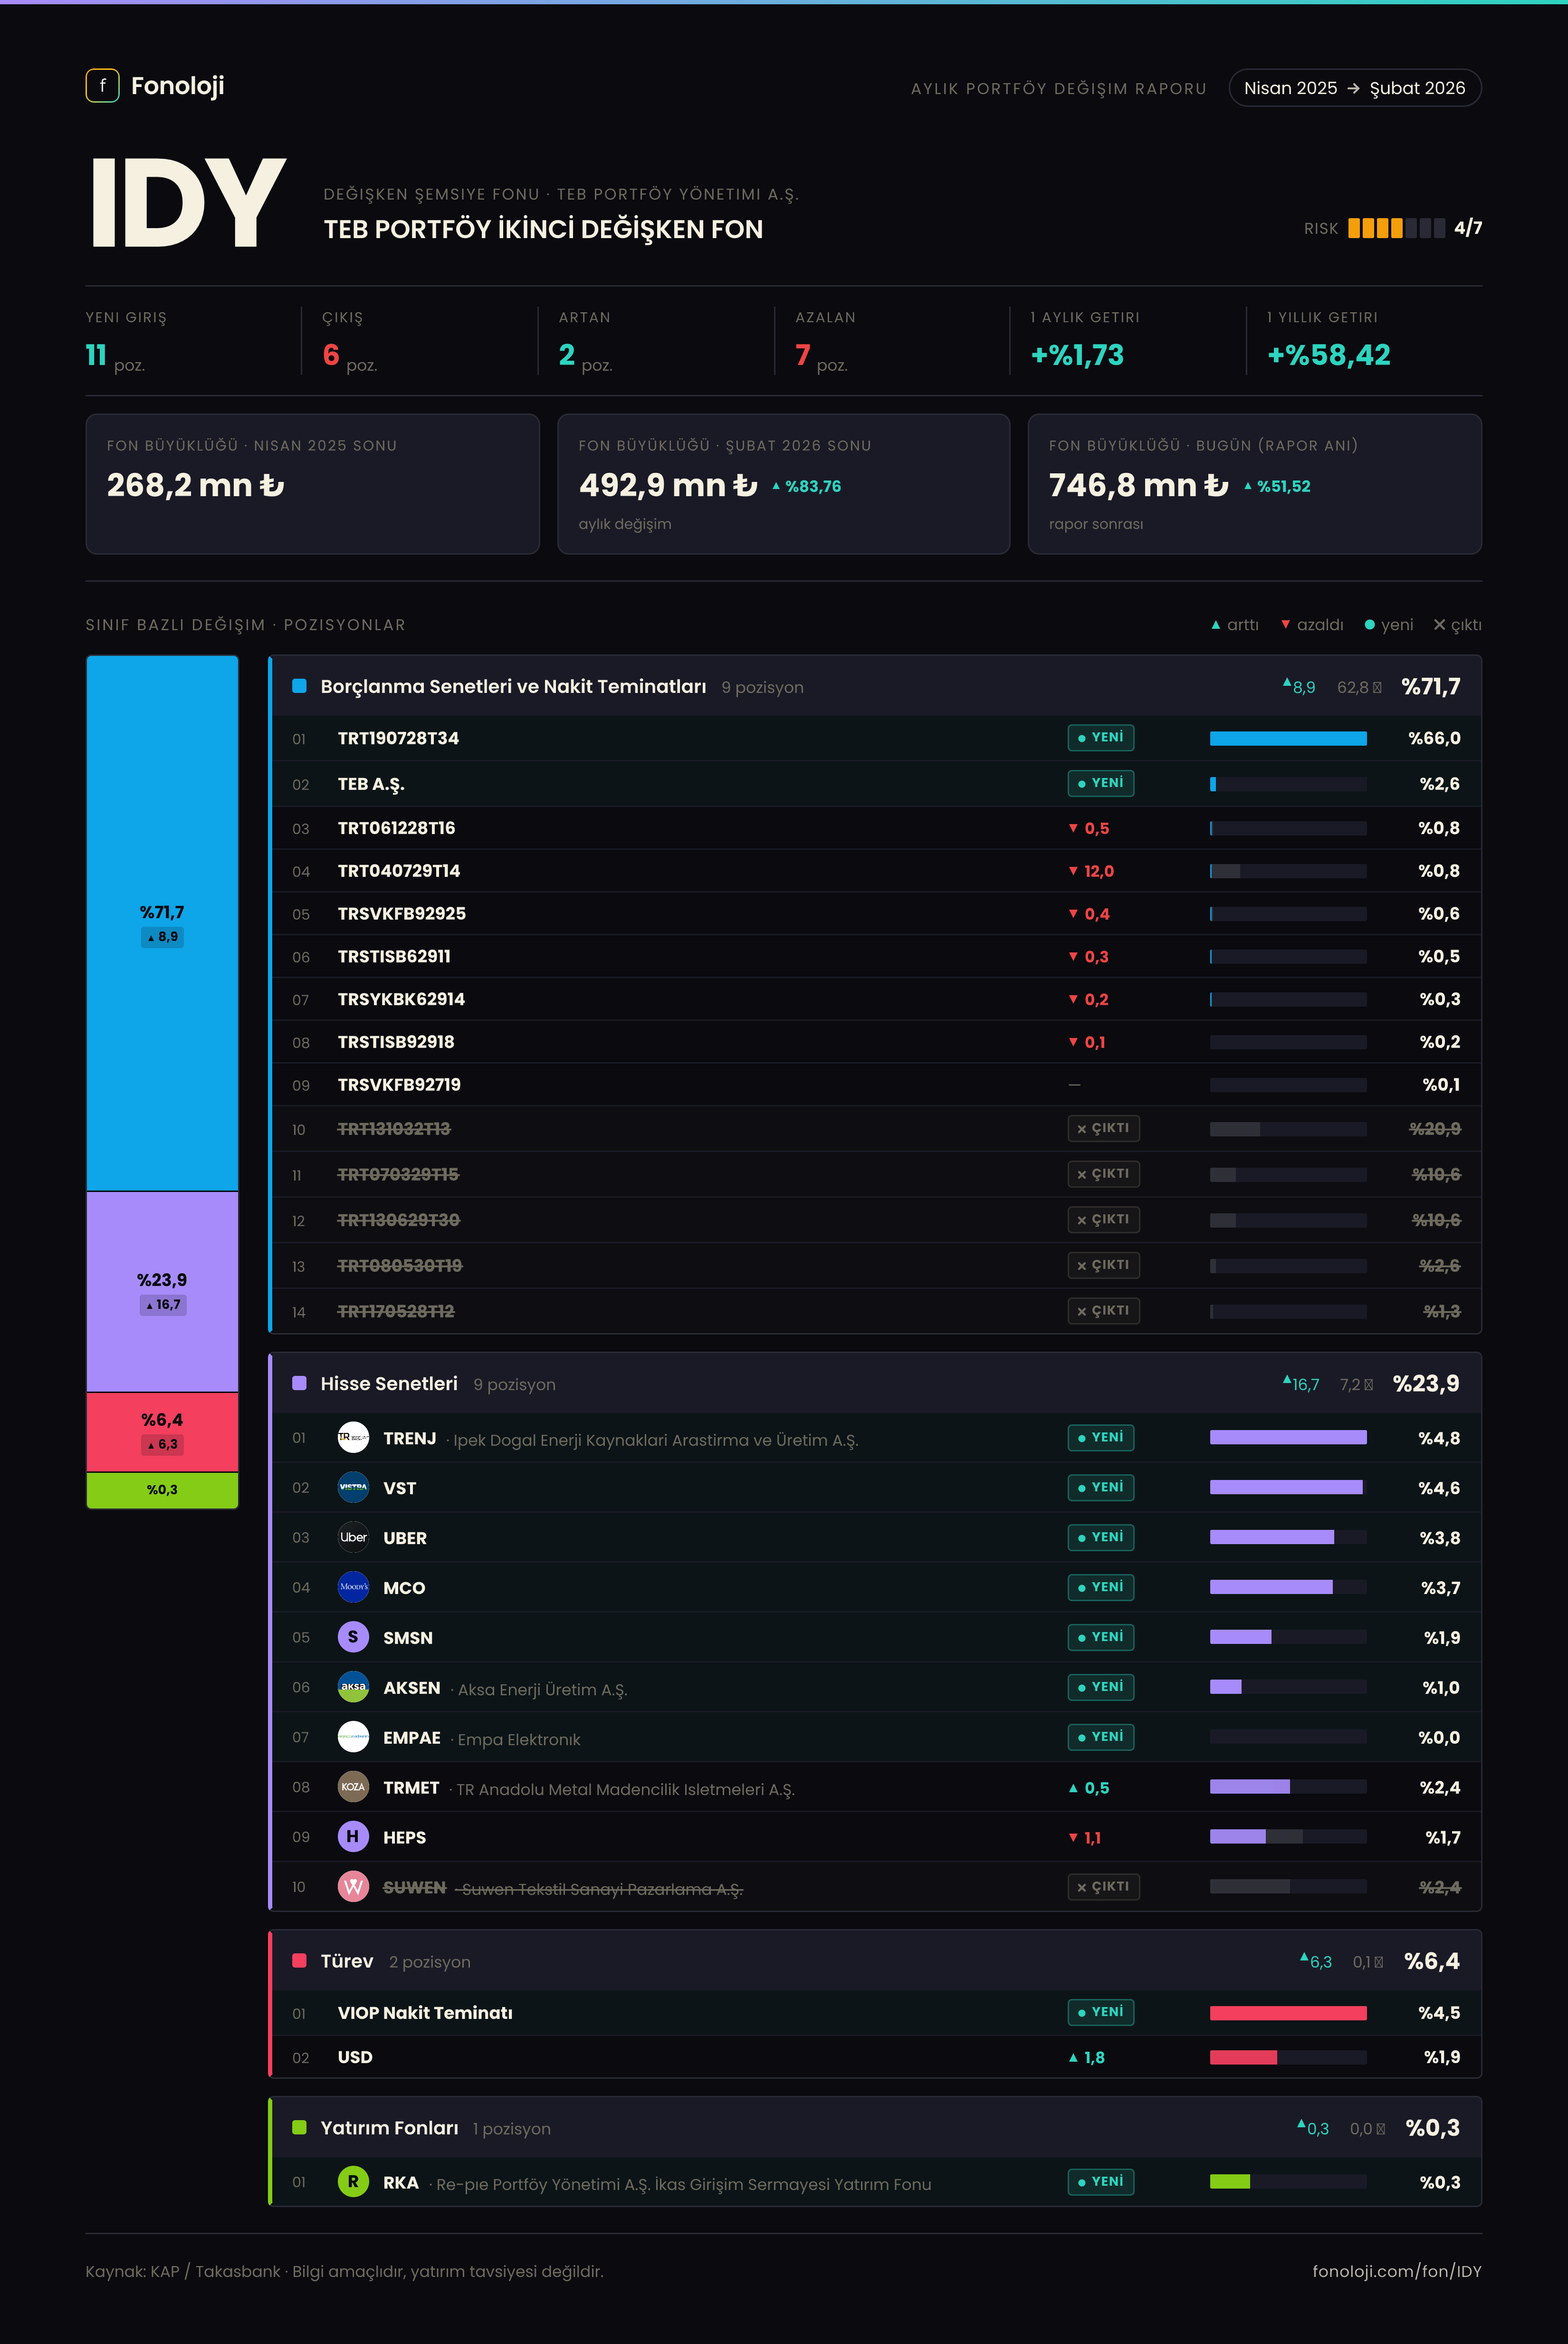1568x2344 pixels.
Task: Click the ÇIKTI badge on TRT131032T13
Action: point(1104,1129)
